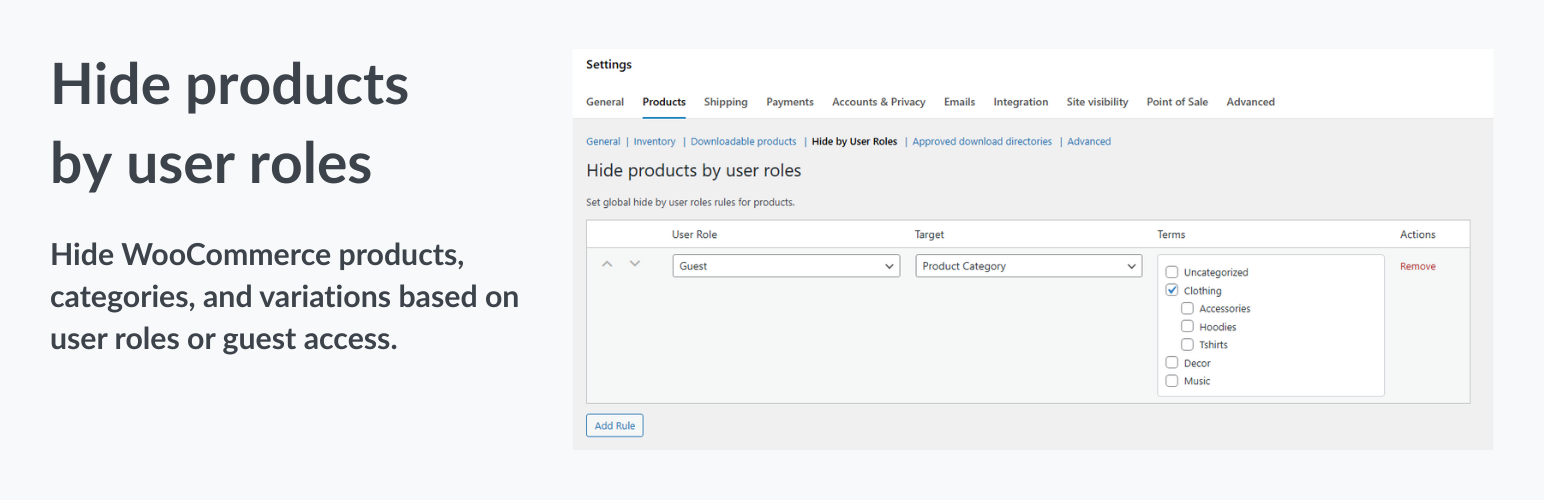This screenshot has width=1544, height=500.
Task: Open the Site visibility tab
Action: [1097, 102]
